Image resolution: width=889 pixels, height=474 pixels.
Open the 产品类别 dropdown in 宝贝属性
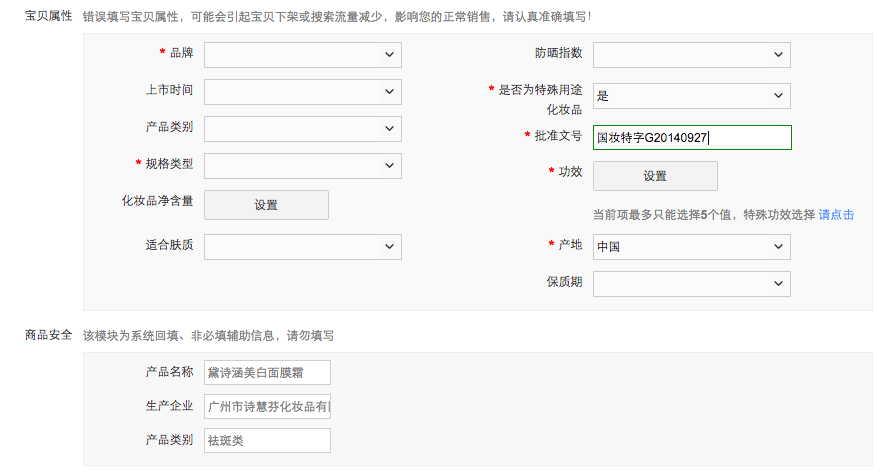tap(302, 129)
